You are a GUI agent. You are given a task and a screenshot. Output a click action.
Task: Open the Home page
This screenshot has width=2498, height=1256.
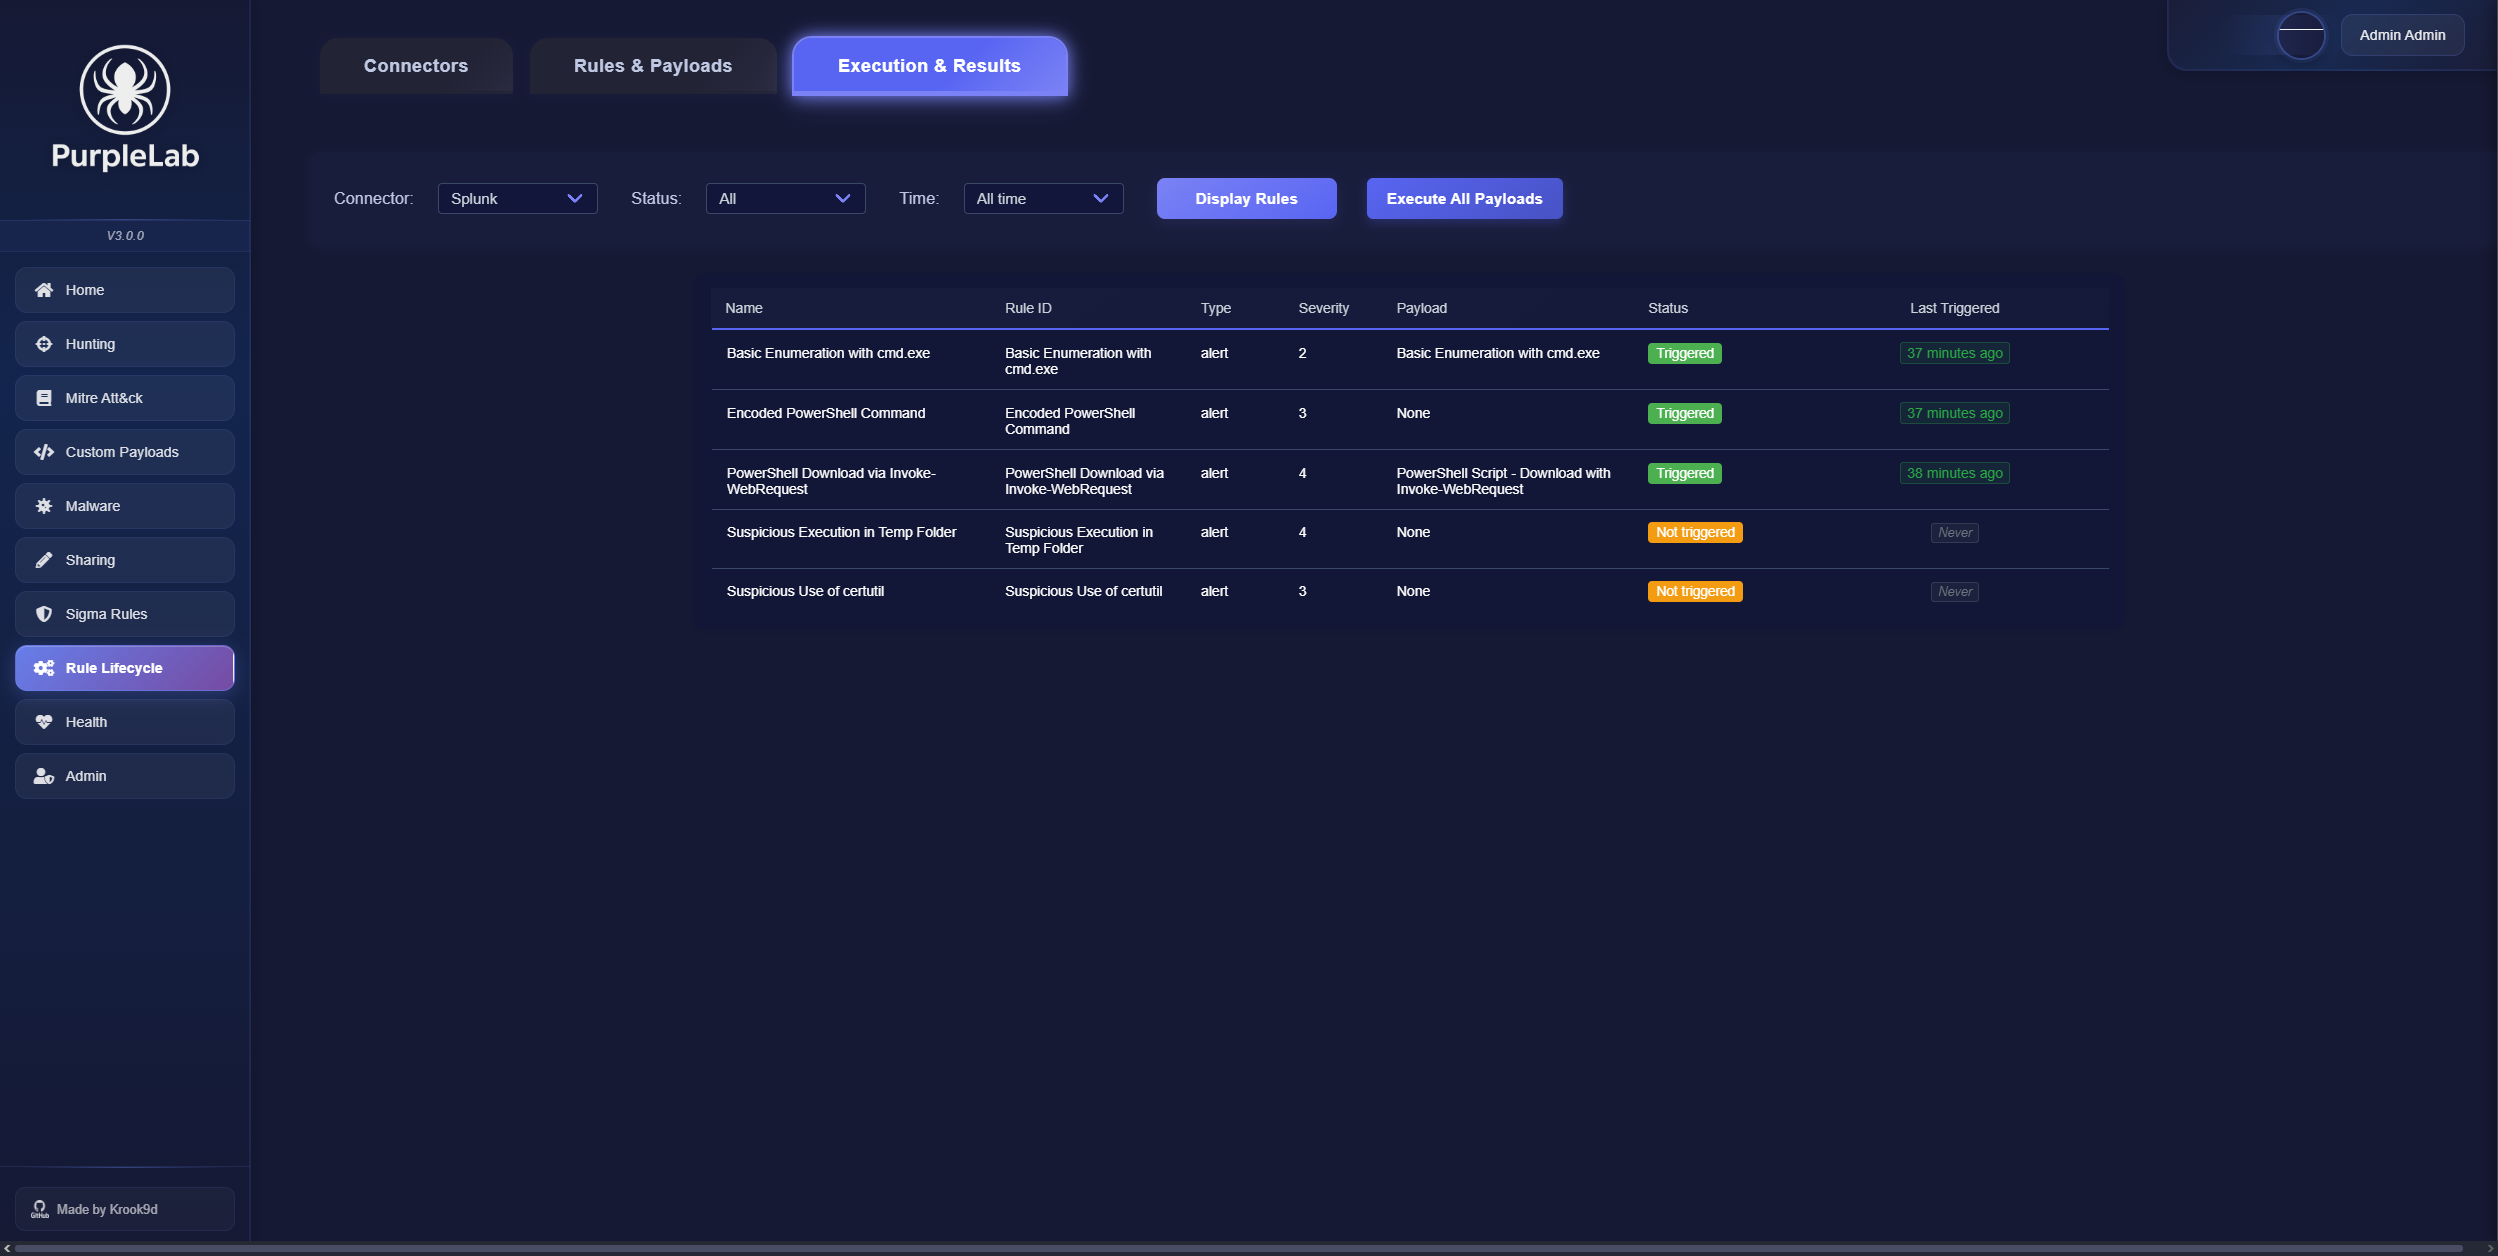[125, 290]
